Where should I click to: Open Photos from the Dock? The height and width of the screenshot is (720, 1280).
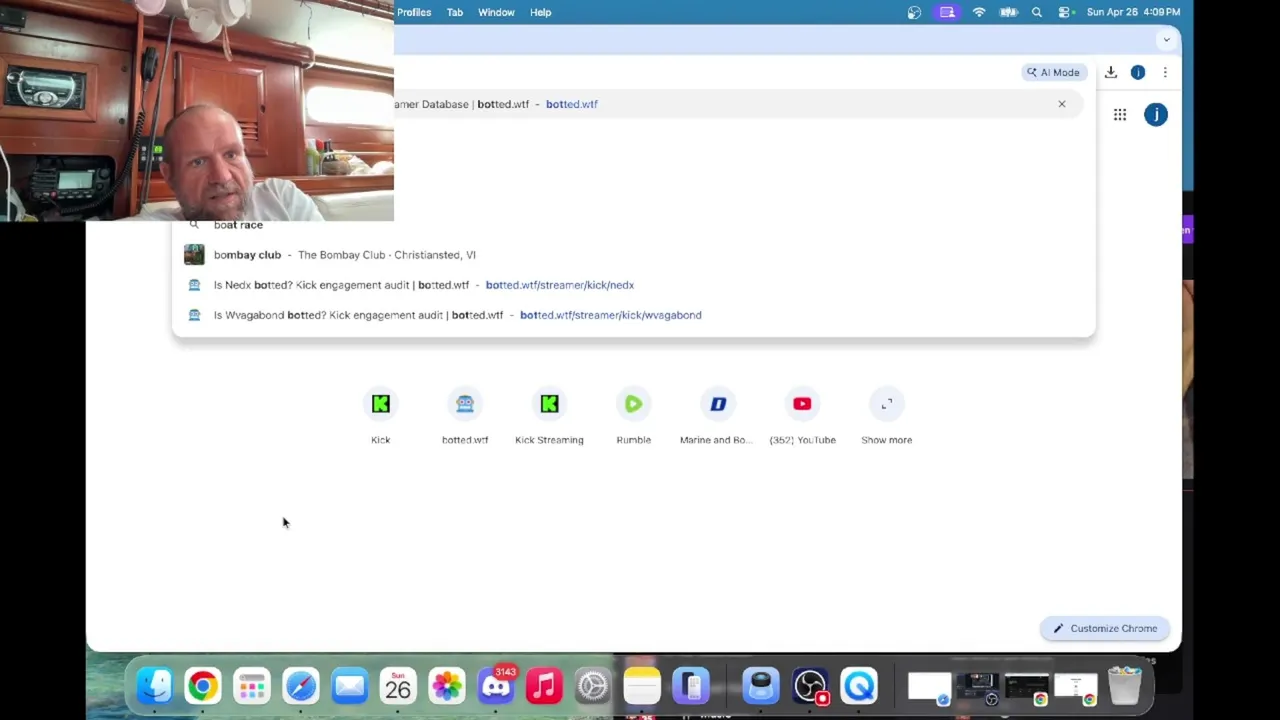[x=447, y=686]
